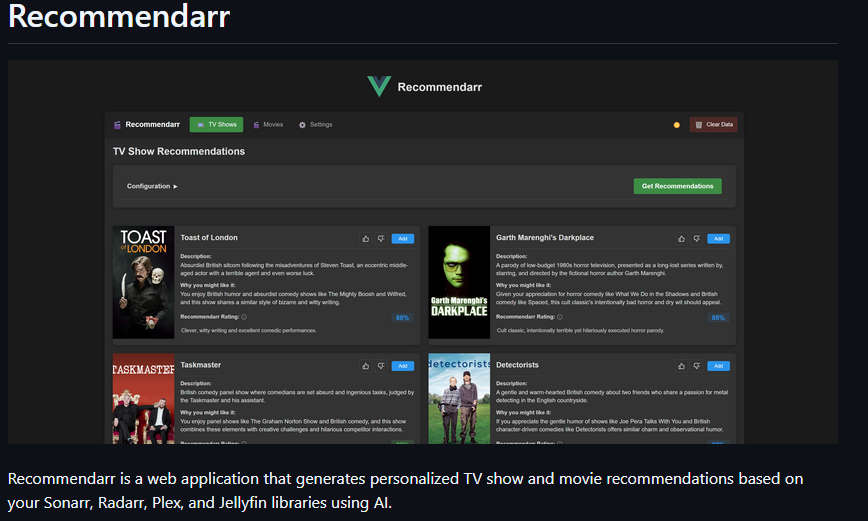Dislike Toast of London with thumbs down
Screen dimensions: 868x521
(381, 239)
